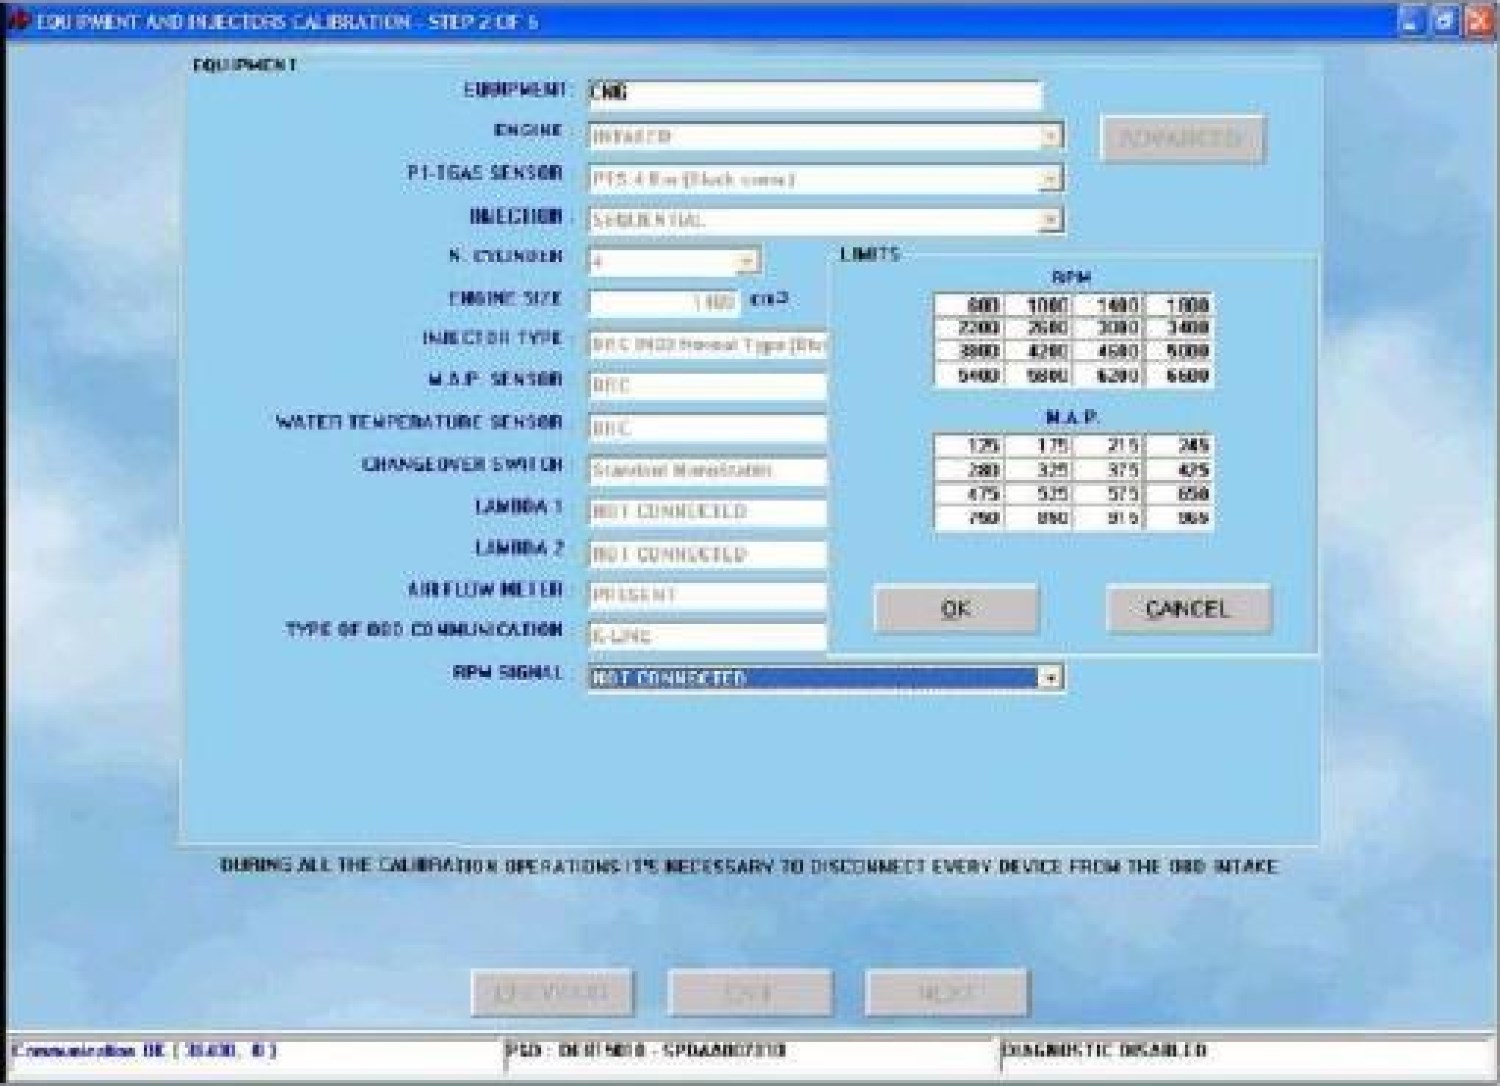Click the RPM limit cell 5000
The image size is (1500, 1086).
pos(1178,352)
